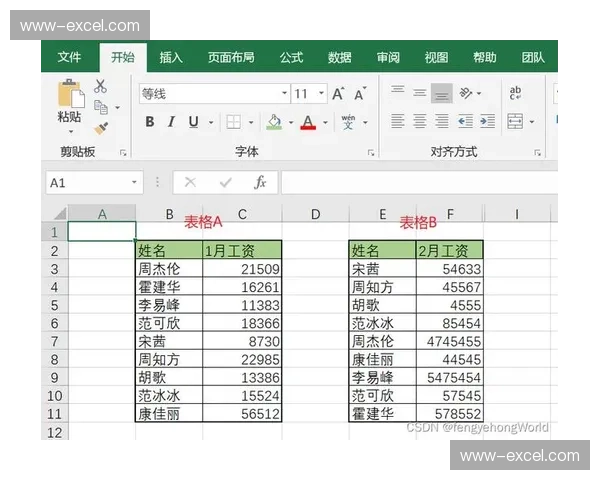Expand the Font Color dropdown arrow
Screen dimensions: 600x480
click(x=325, y=122)
